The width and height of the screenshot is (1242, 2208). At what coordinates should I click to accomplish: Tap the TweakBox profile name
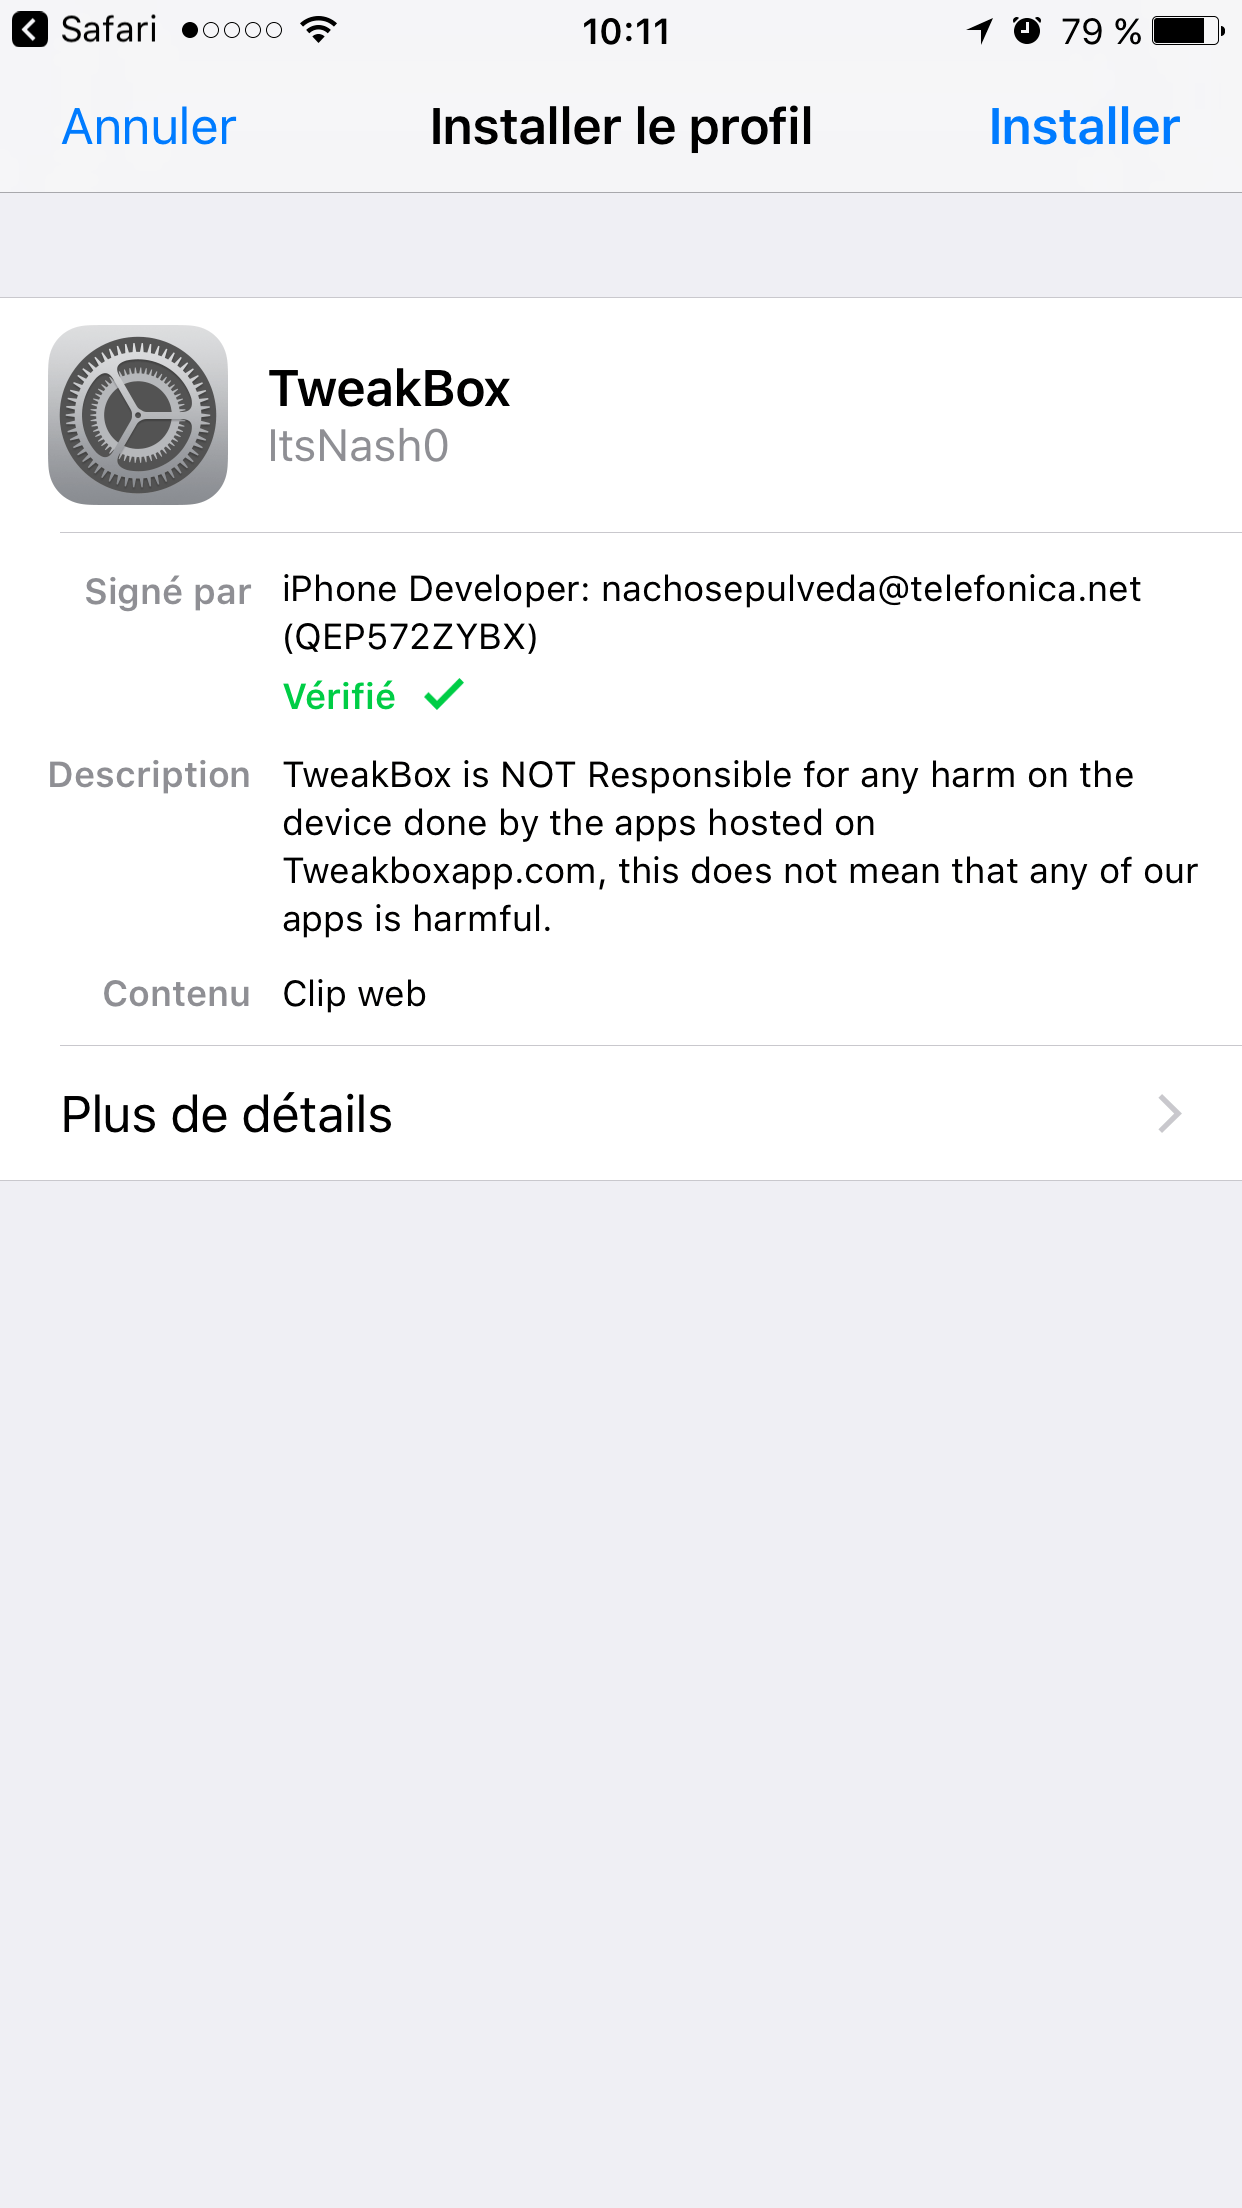(389, 388)
